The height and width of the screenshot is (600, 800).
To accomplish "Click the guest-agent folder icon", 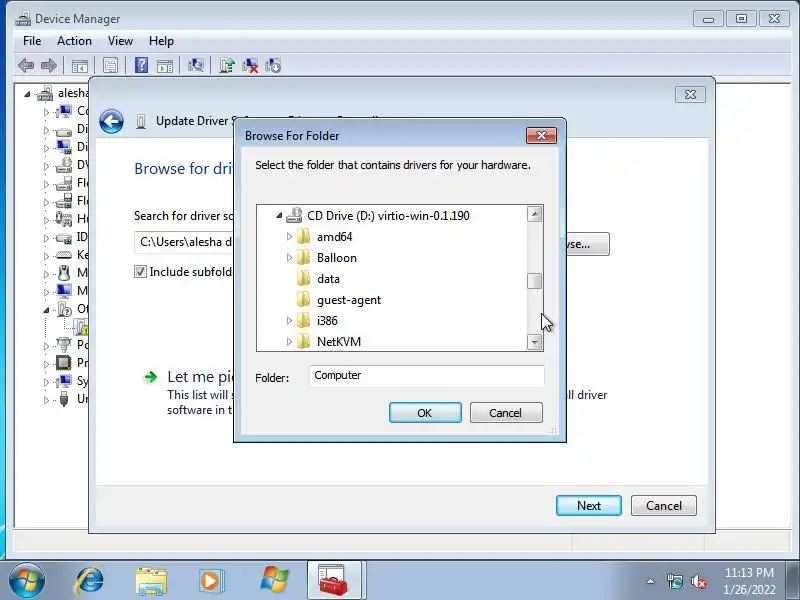I will (303, 299).
